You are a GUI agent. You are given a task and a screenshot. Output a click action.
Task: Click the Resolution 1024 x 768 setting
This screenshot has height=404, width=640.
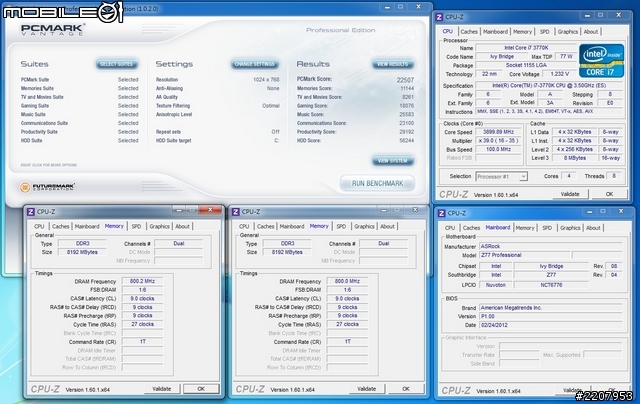tap(218, 80)
